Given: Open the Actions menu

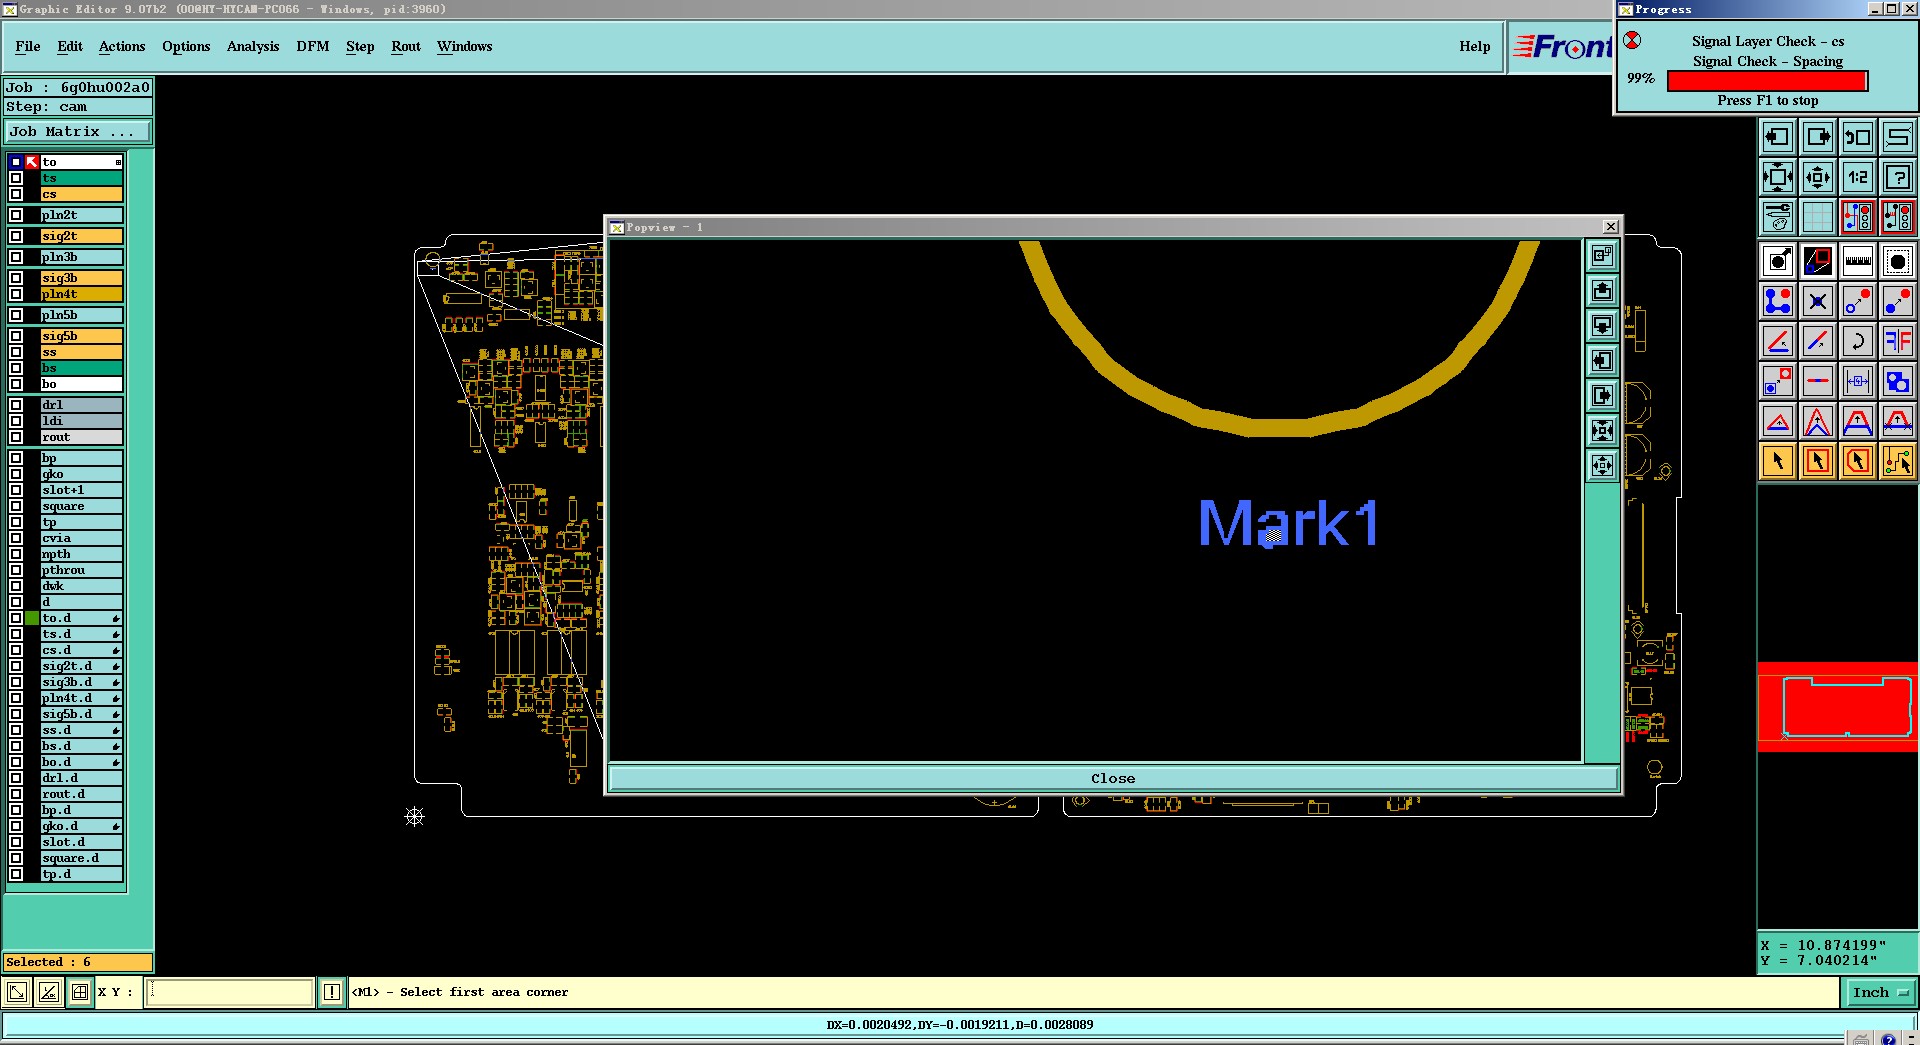Looking at the screenshot, I should pos(122,46).
